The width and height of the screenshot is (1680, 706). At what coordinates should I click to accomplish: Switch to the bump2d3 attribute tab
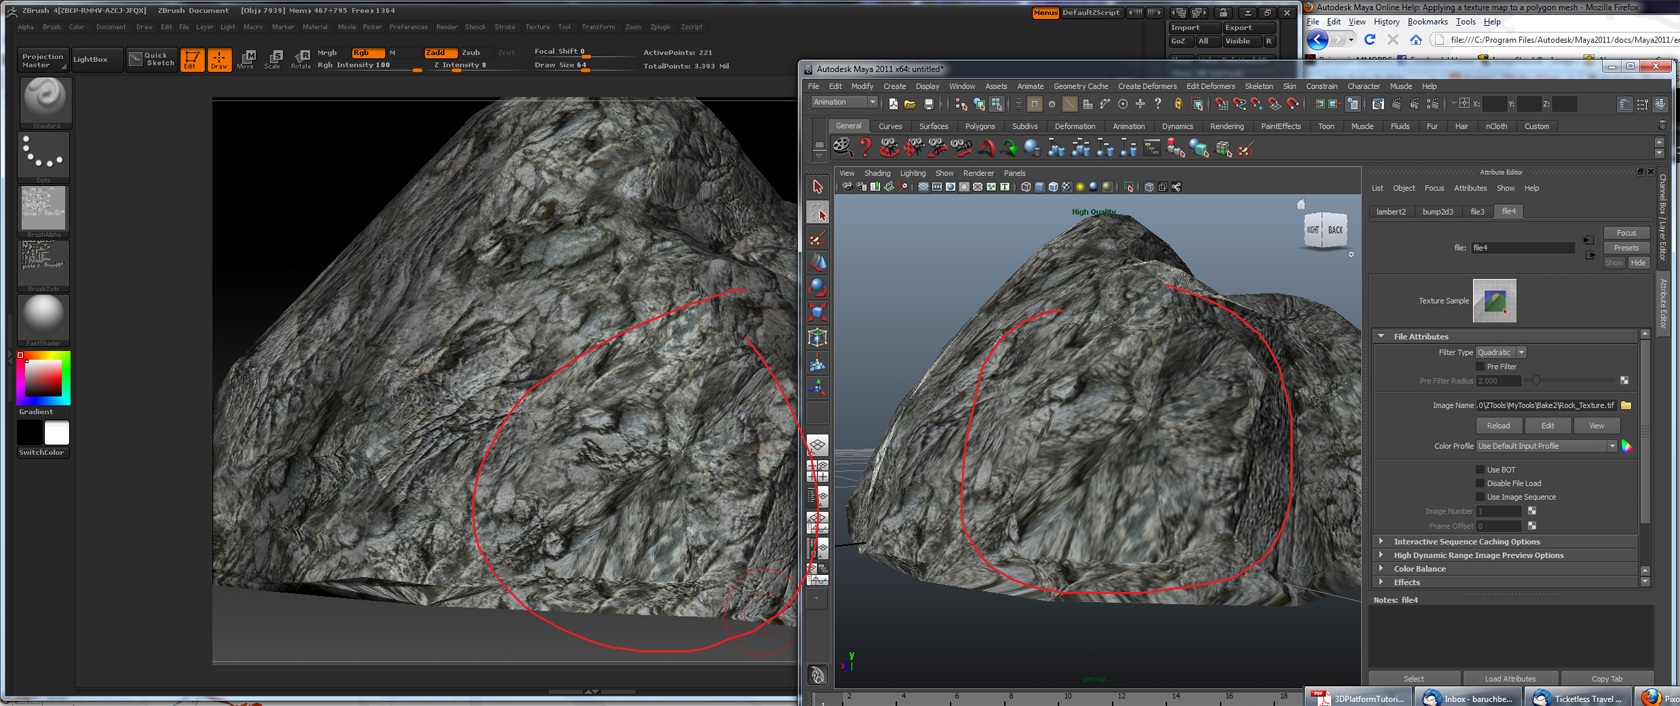point(1438,211)
